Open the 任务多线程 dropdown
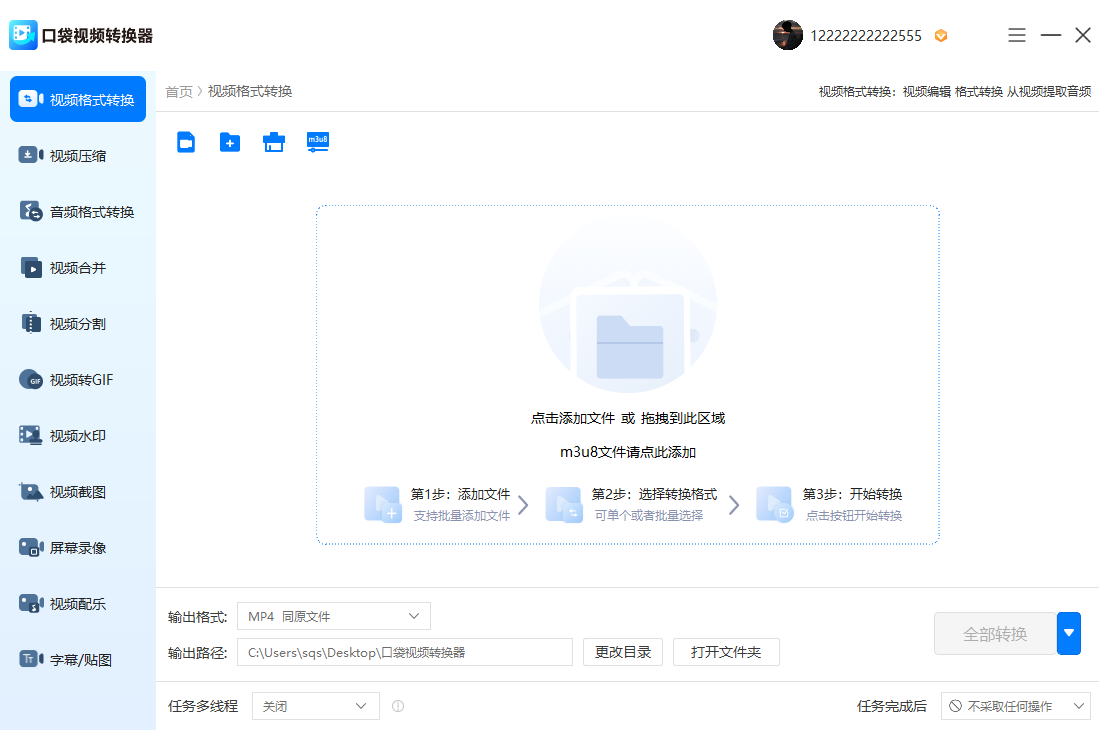 point(315,705)
